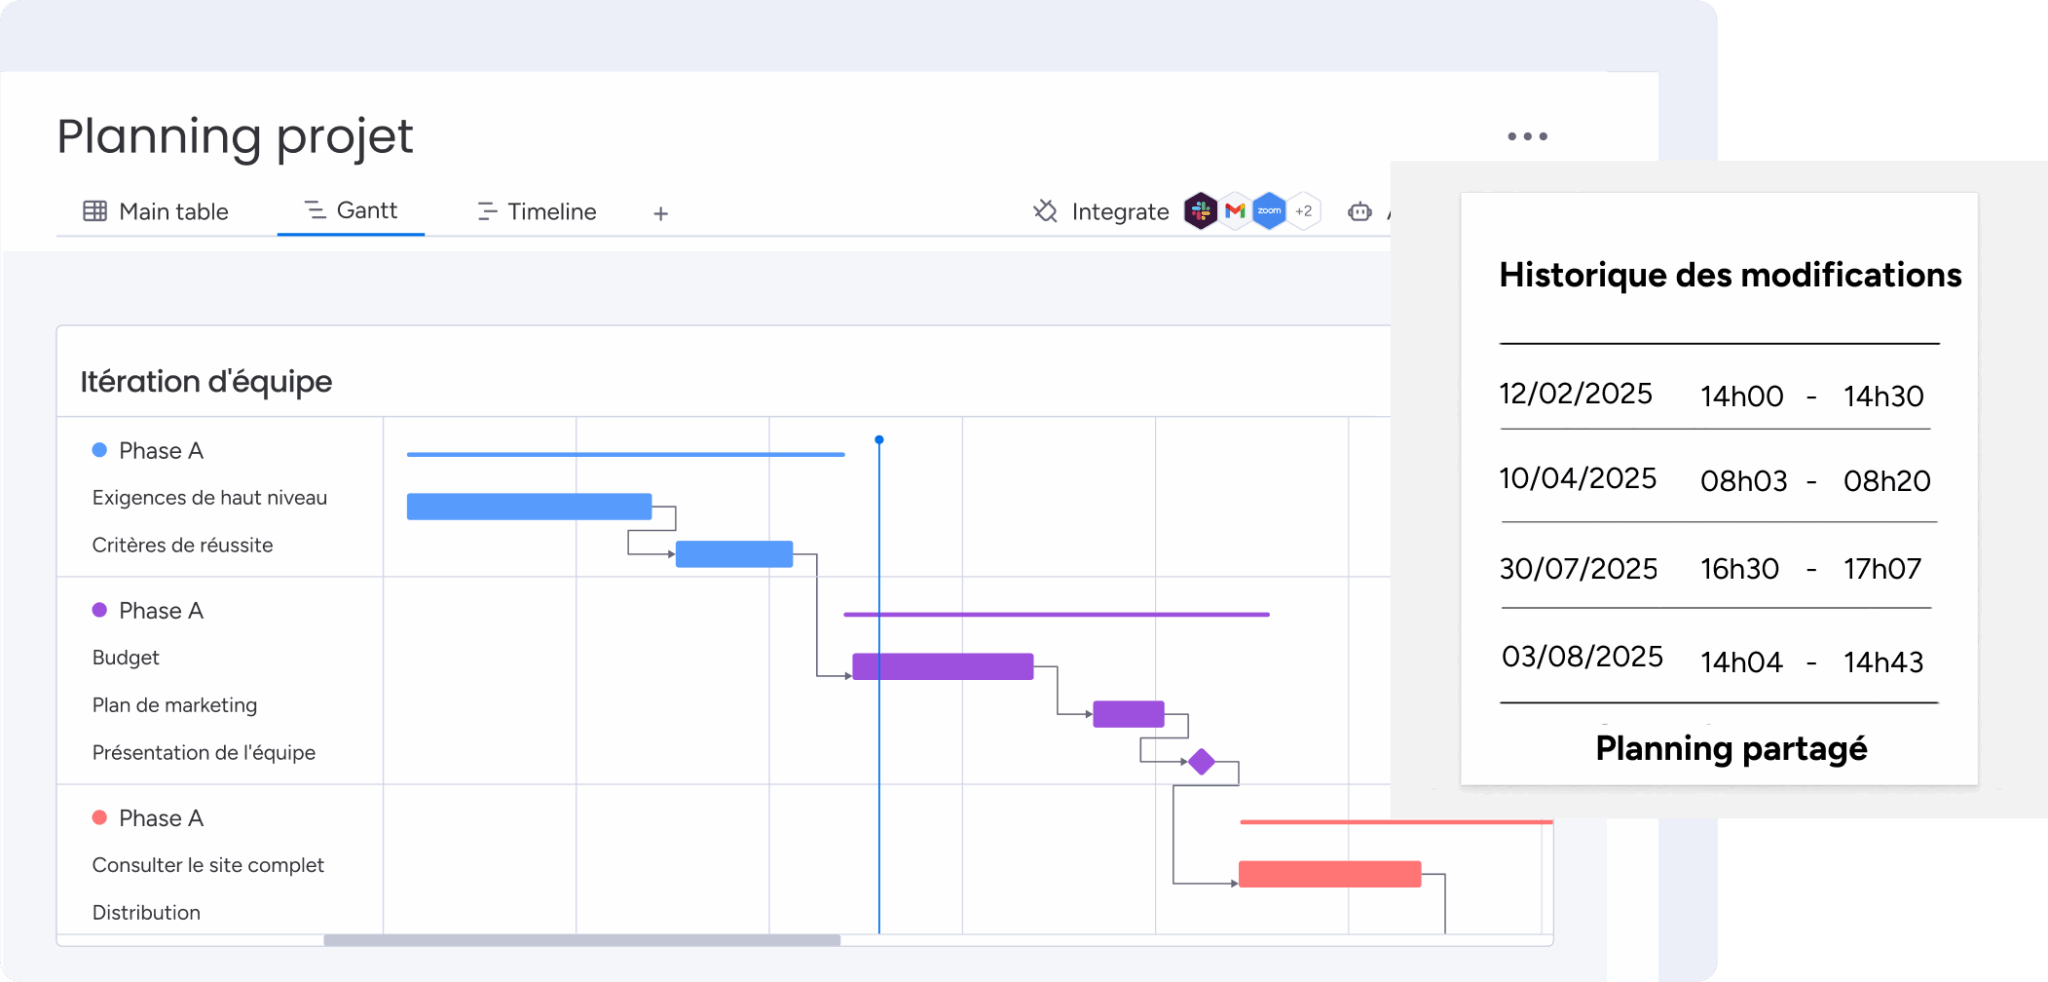The width and height of the screenshot is (2048, 982).
Task: Select the Distribution row label
Action: [146, 912]
